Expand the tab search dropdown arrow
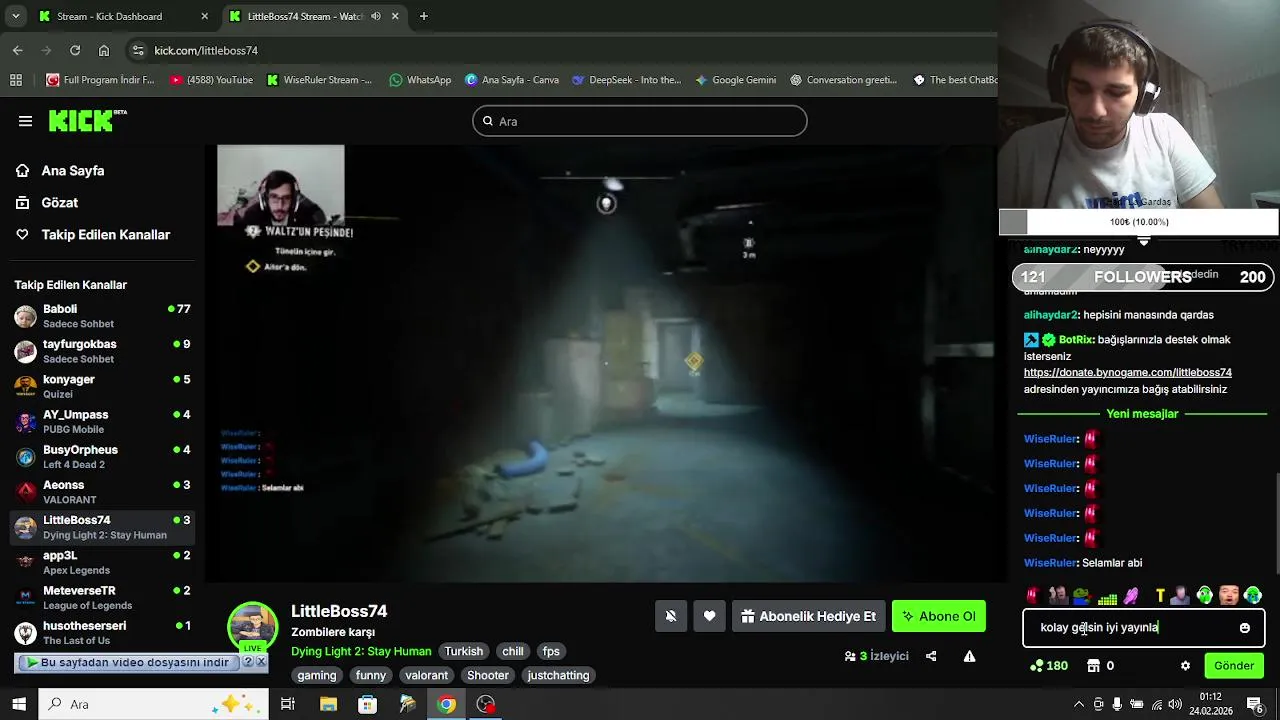This screenshot has height=720, width=1280. (15, 16)
